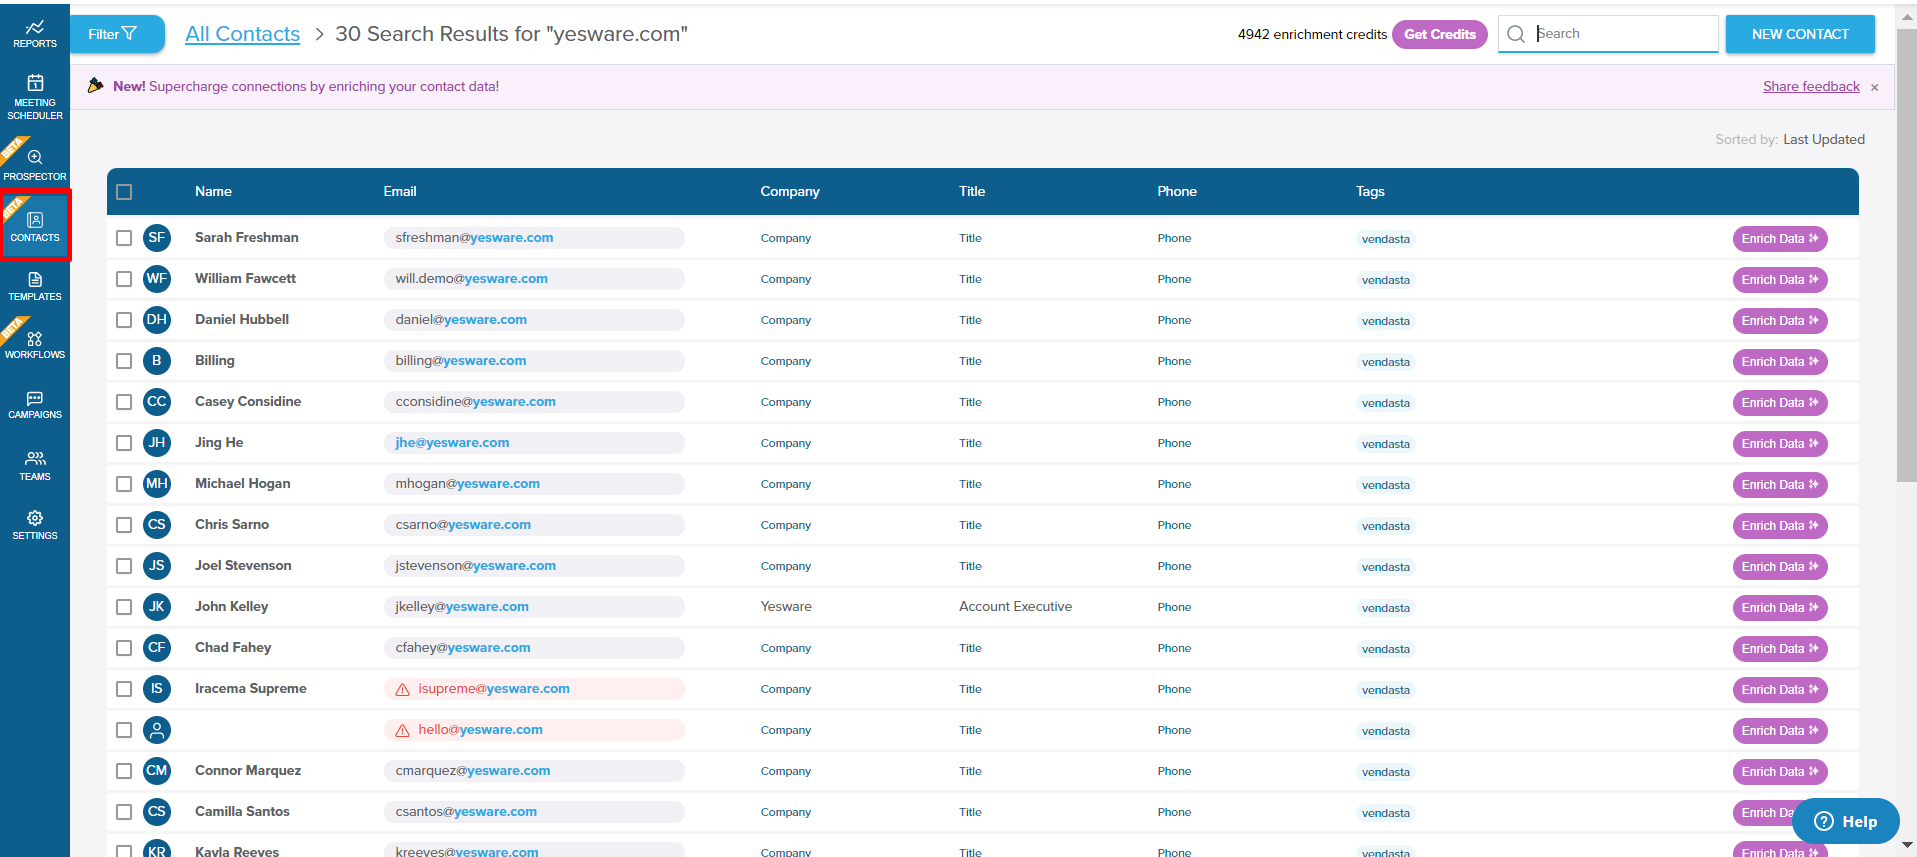Click warning icon beside hello@yesware.com
1917x857 pixels.
pos(403,731)
